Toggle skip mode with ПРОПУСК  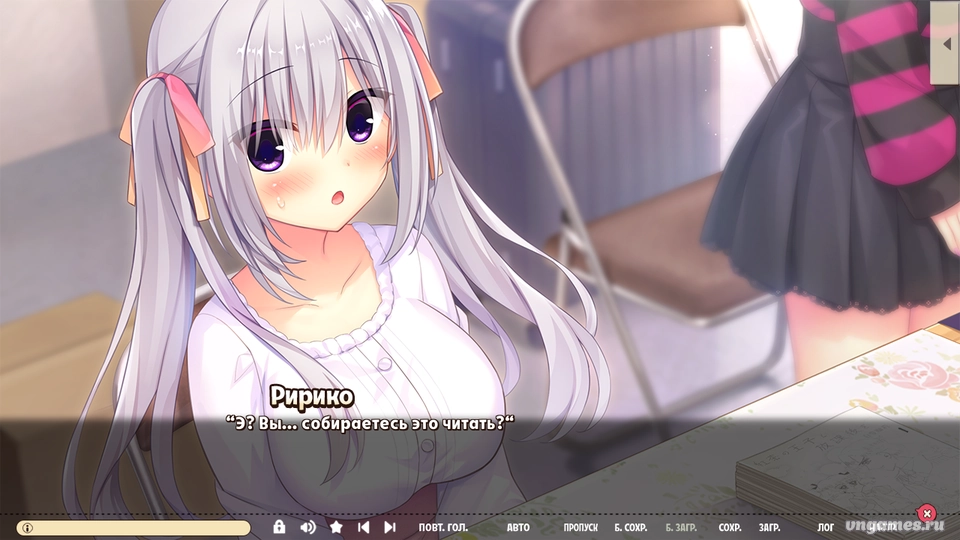tap(580, 527)
